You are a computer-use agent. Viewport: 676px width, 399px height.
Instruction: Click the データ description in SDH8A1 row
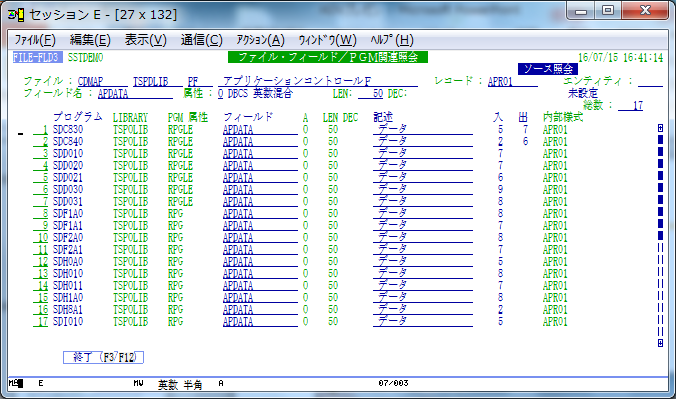click(x=423, y=309)
